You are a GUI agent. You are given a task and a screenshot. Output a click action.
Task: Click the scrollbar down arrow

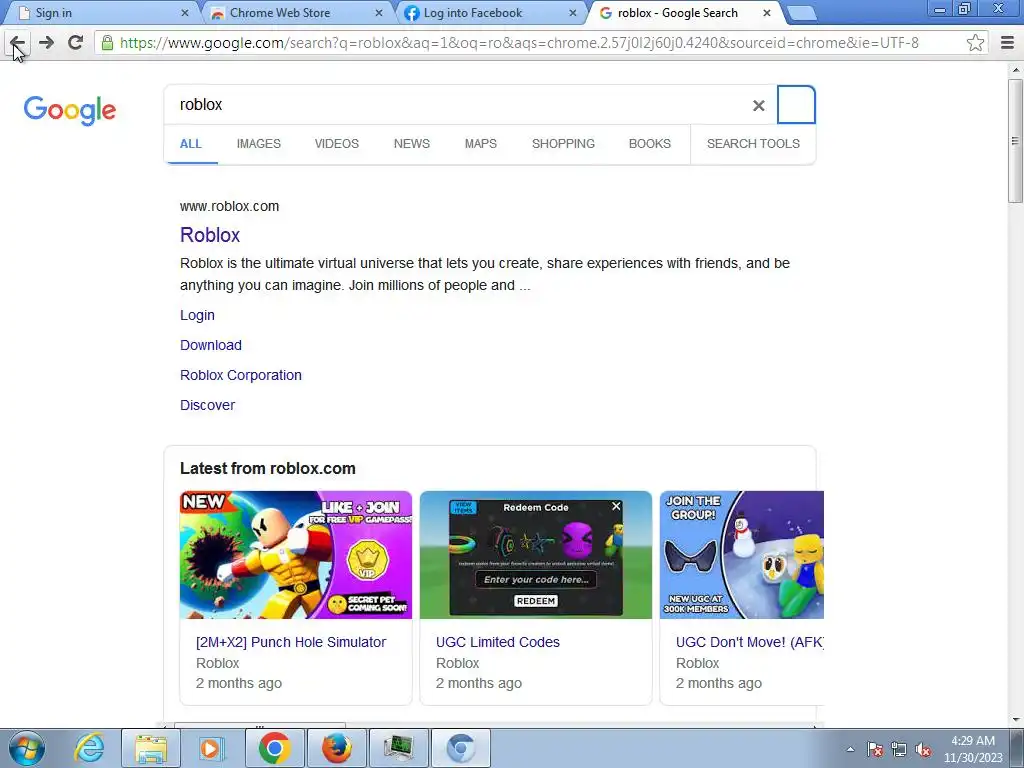coord(1015,719)
